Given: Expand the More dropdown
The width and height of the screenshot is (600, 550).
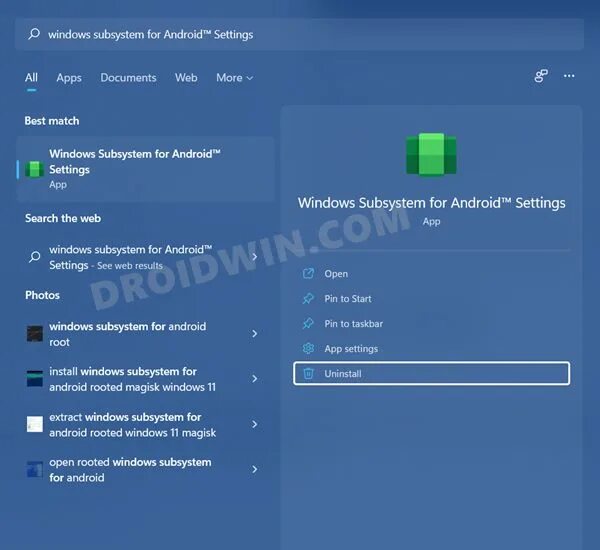Looking at the screenshot, I should pyautogui.click(x=235, y=78).
